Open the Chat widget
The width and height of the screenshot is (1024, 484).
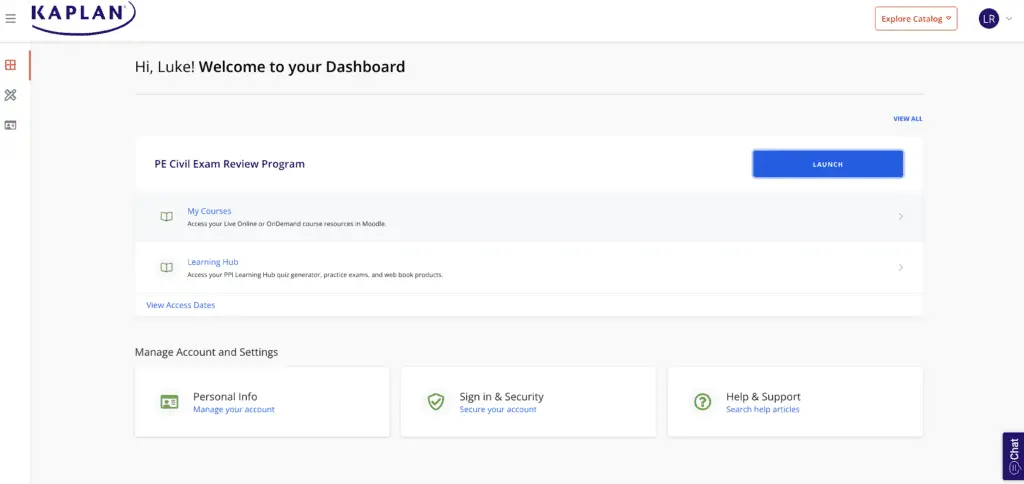[1013, 456]
